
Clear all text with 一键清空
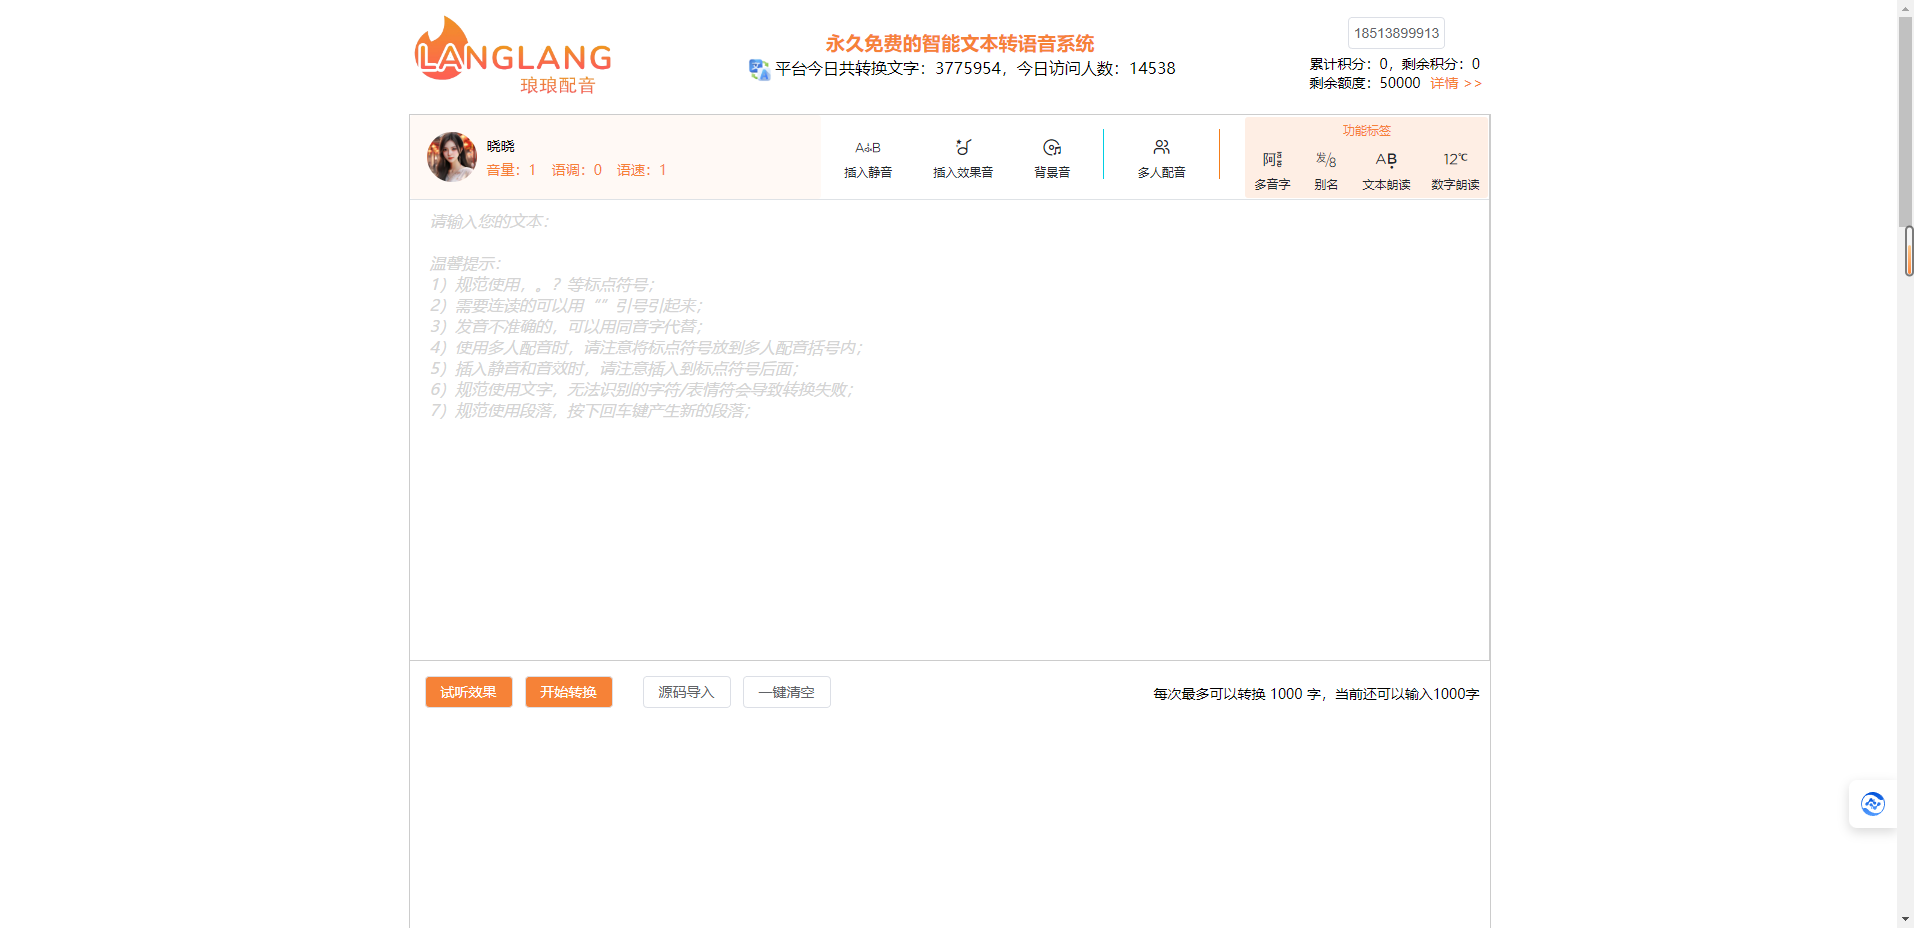(x=786, y=692)
